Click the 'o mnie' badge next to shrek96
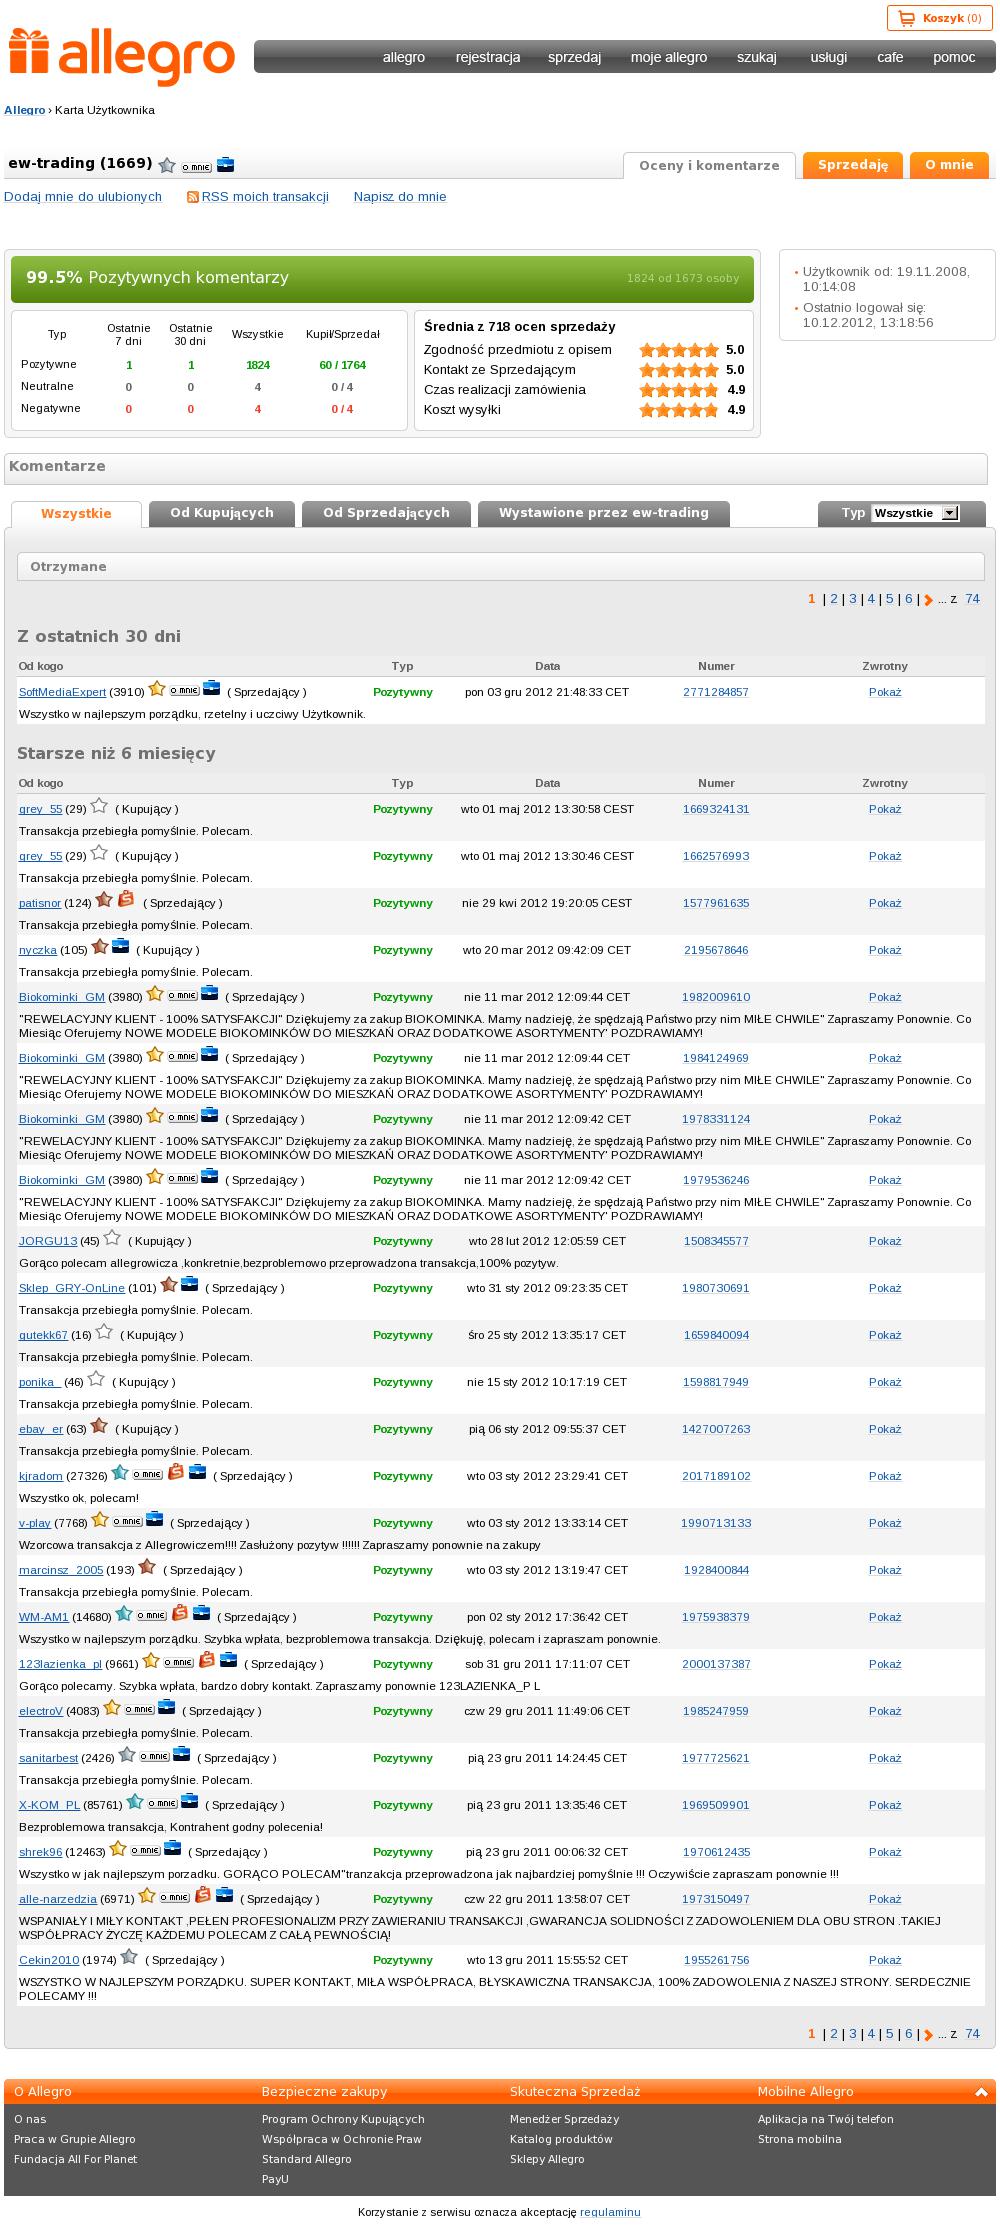Image resolution: width=1000 pixels, height=2232 pixels. [x=145, y=1850]
